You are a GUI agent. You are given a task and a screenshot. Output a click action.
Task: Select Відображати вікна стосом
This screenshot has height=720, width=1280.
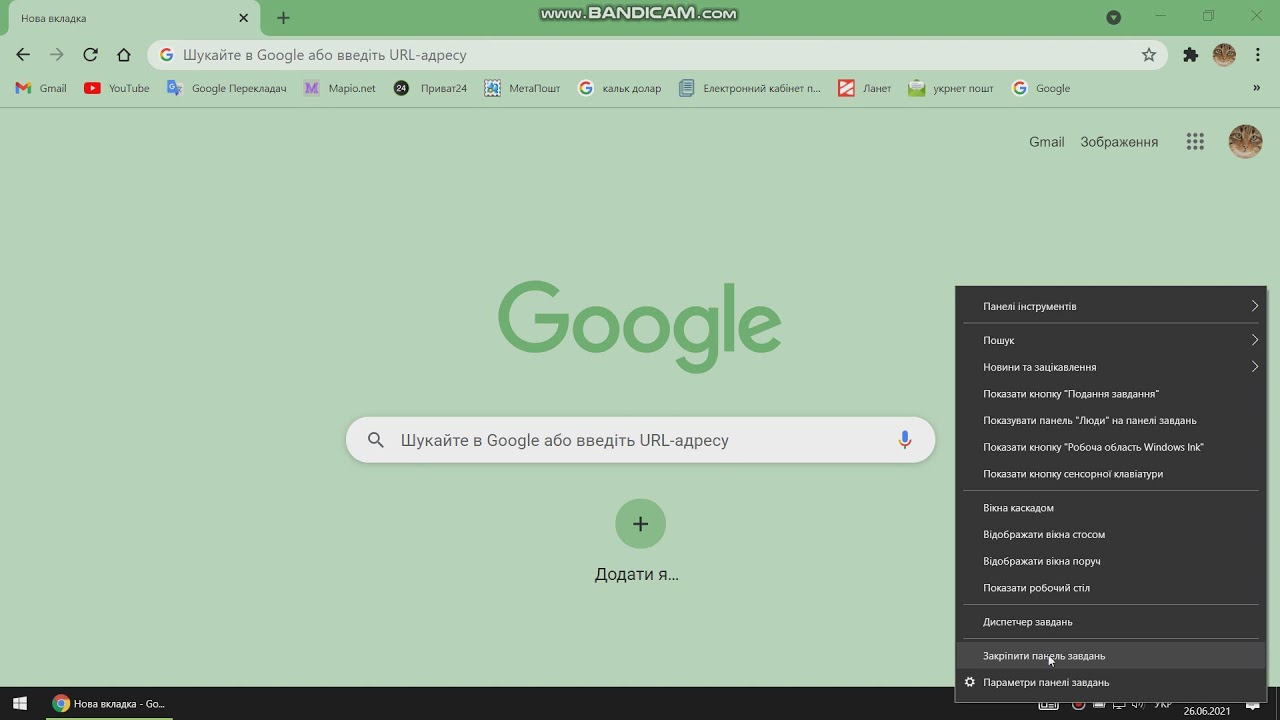point(1111,534)
